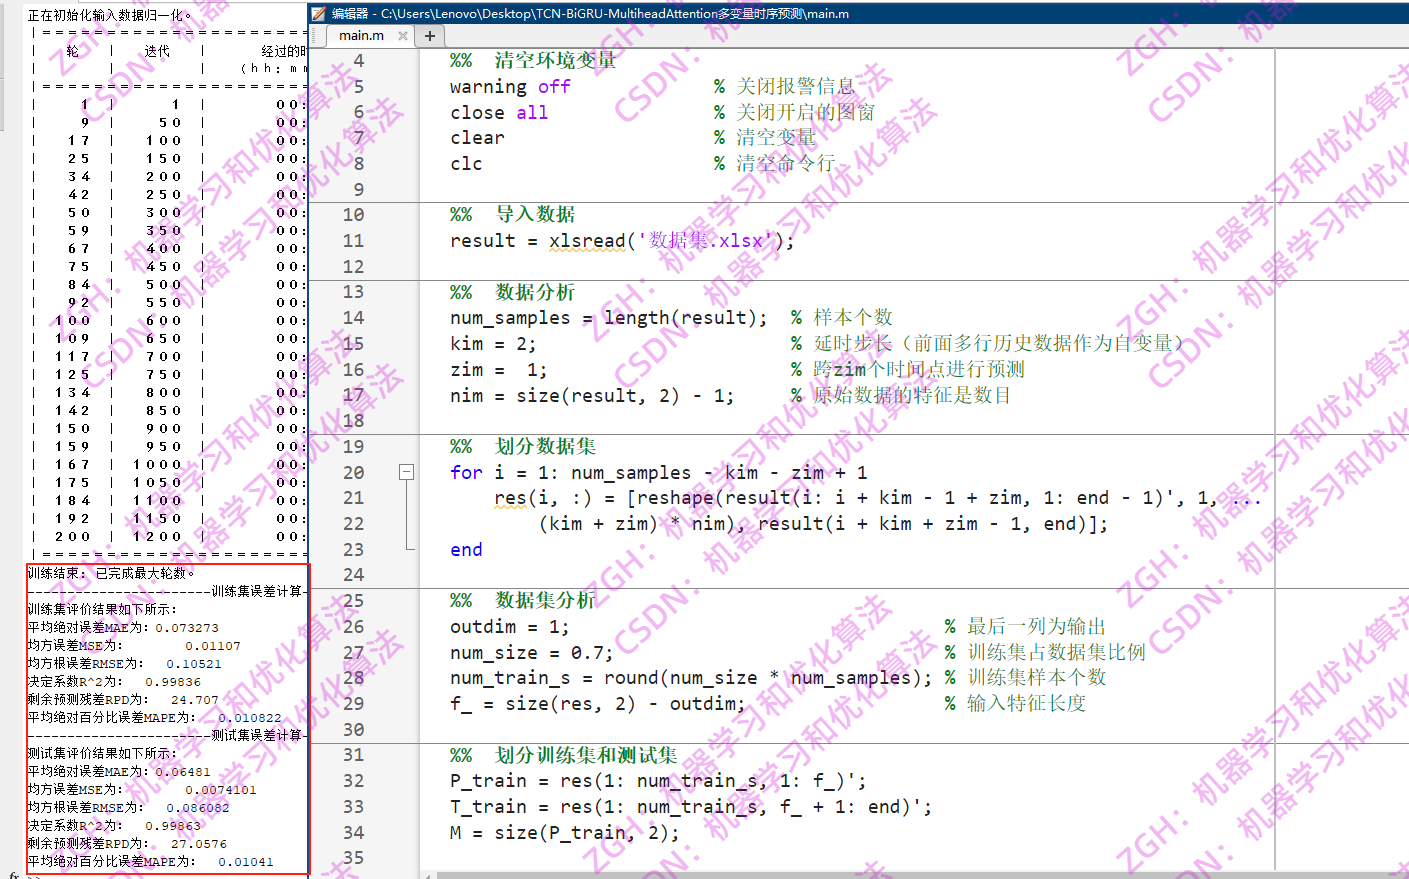Click line number 19 in the gutter
The width and height of the screenshot is (1409, 879).
tap(353, 447)
